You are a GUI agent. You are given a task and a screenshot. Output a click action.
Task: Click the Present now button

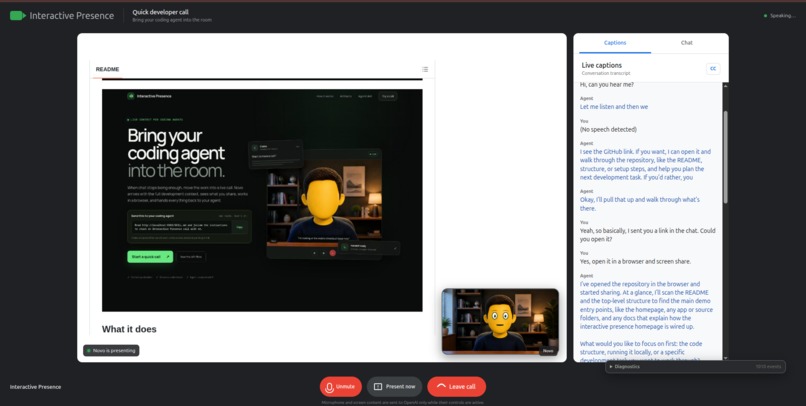tap(394, 386)
